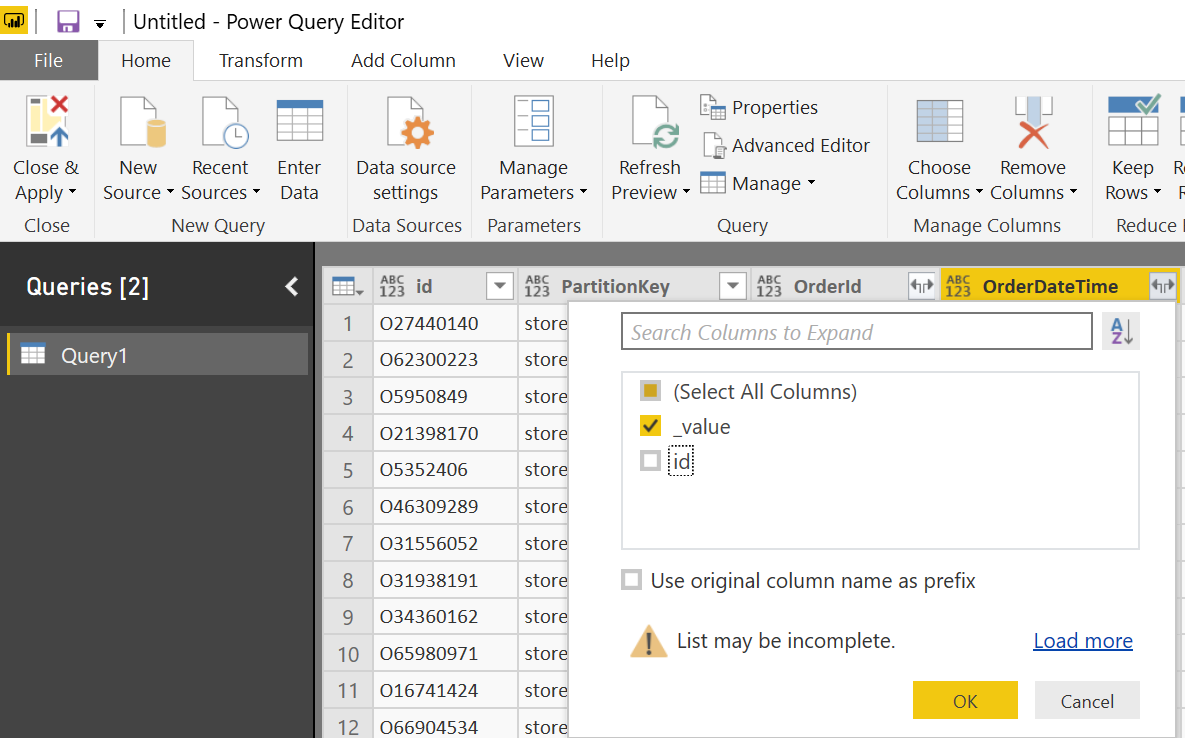
Task: Select the cell O21398170
Action: coord(445,434)
